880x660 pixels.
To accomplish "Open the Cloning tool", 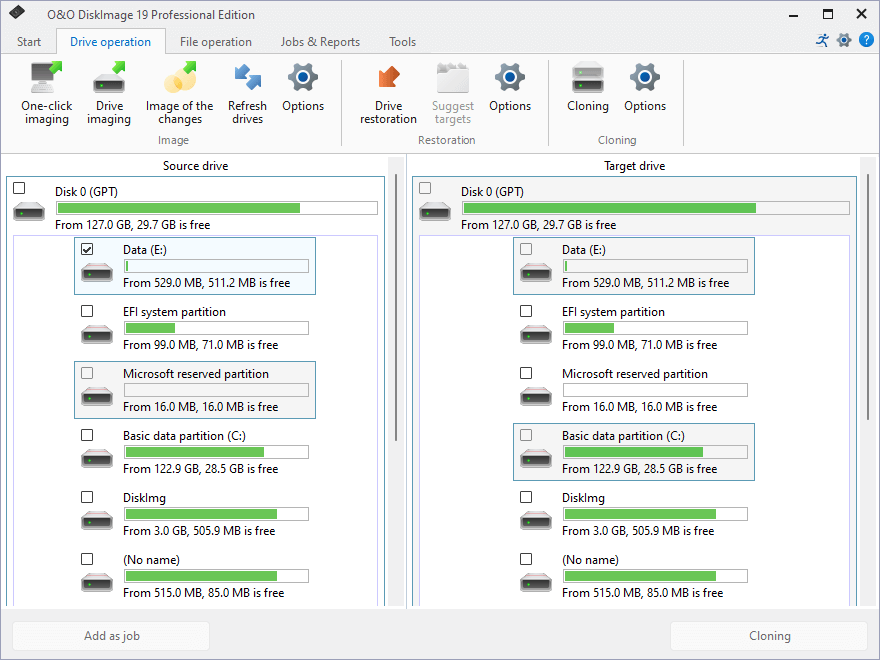I will click(587, 88).
